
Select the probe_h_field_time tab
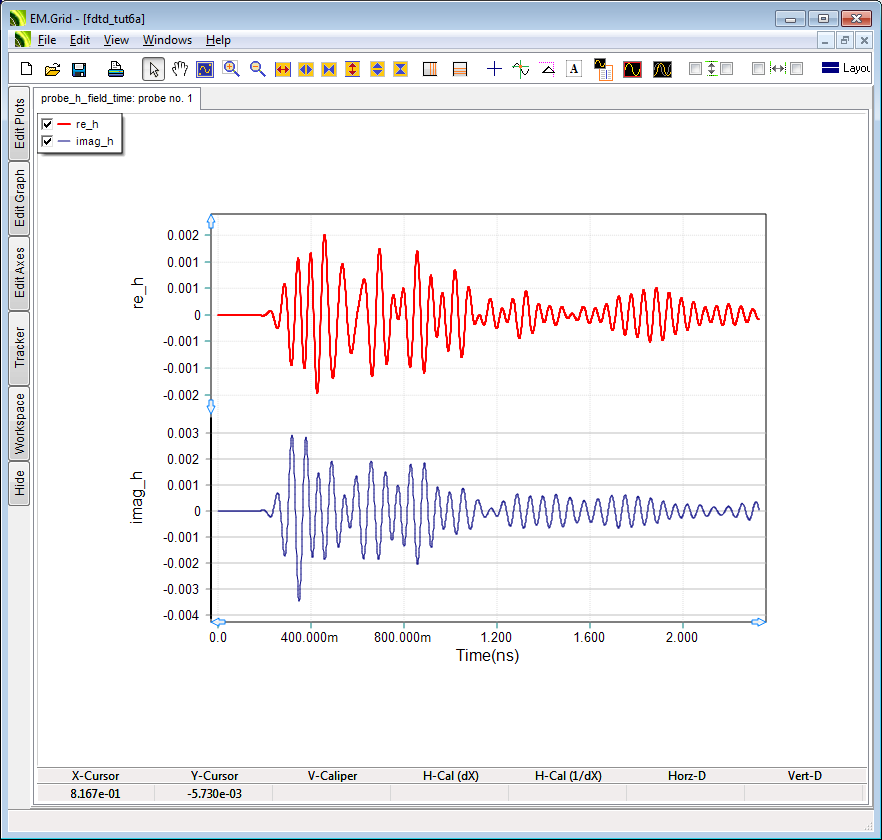click(117, 99)
